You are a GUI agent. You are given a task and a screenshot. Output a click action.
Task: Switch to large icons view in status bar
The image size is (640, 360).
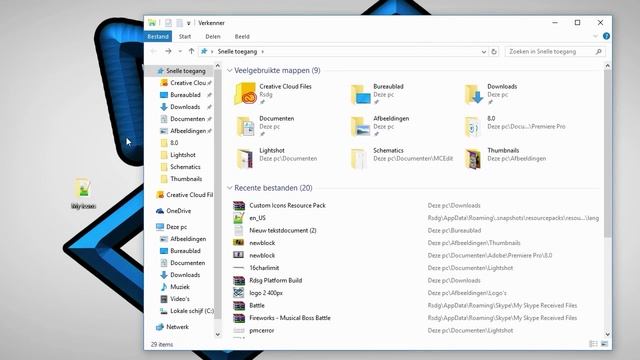coord(604,344)
